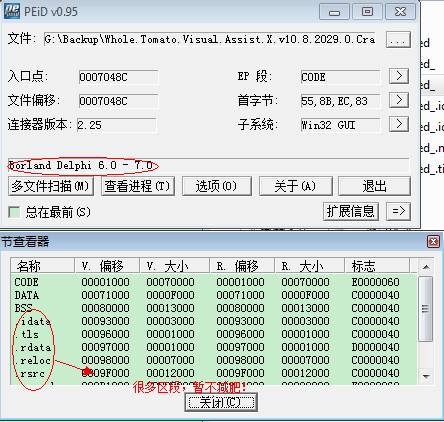
Task: Click the R. offset column header
Action: click(242, 266)
